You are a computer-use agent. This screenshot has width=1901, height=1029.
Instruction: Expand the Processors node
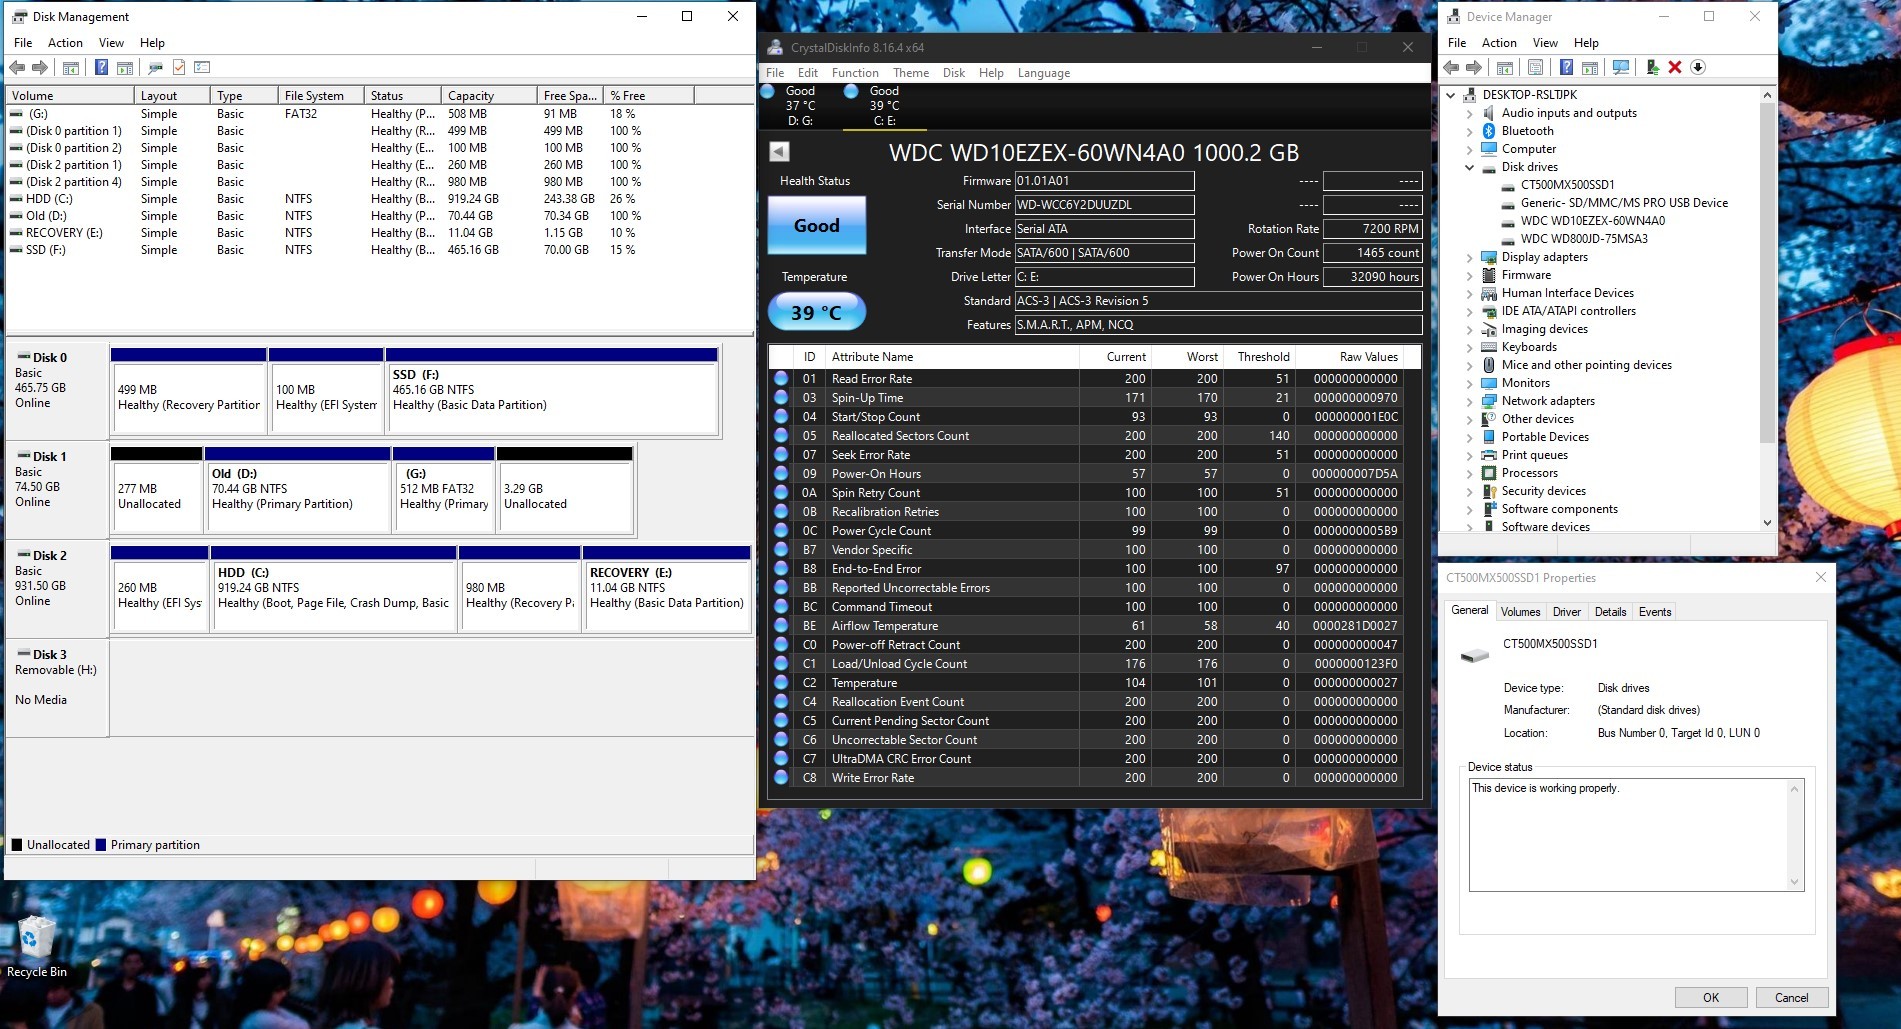point(1469,473)
